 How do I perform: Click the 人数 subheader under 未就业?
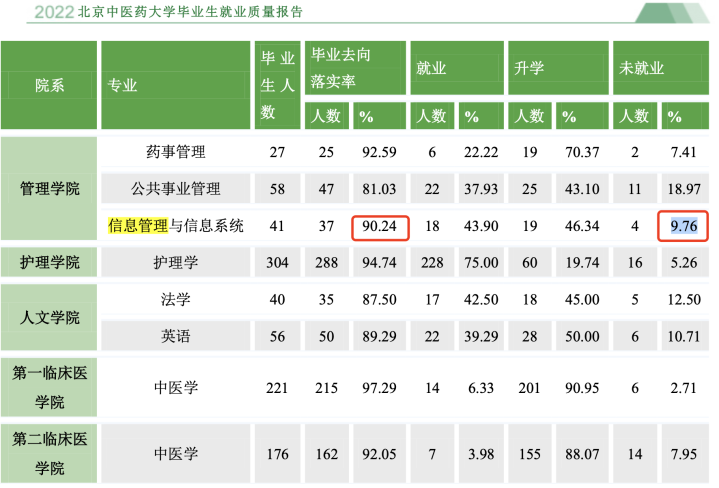click(635, 116)
